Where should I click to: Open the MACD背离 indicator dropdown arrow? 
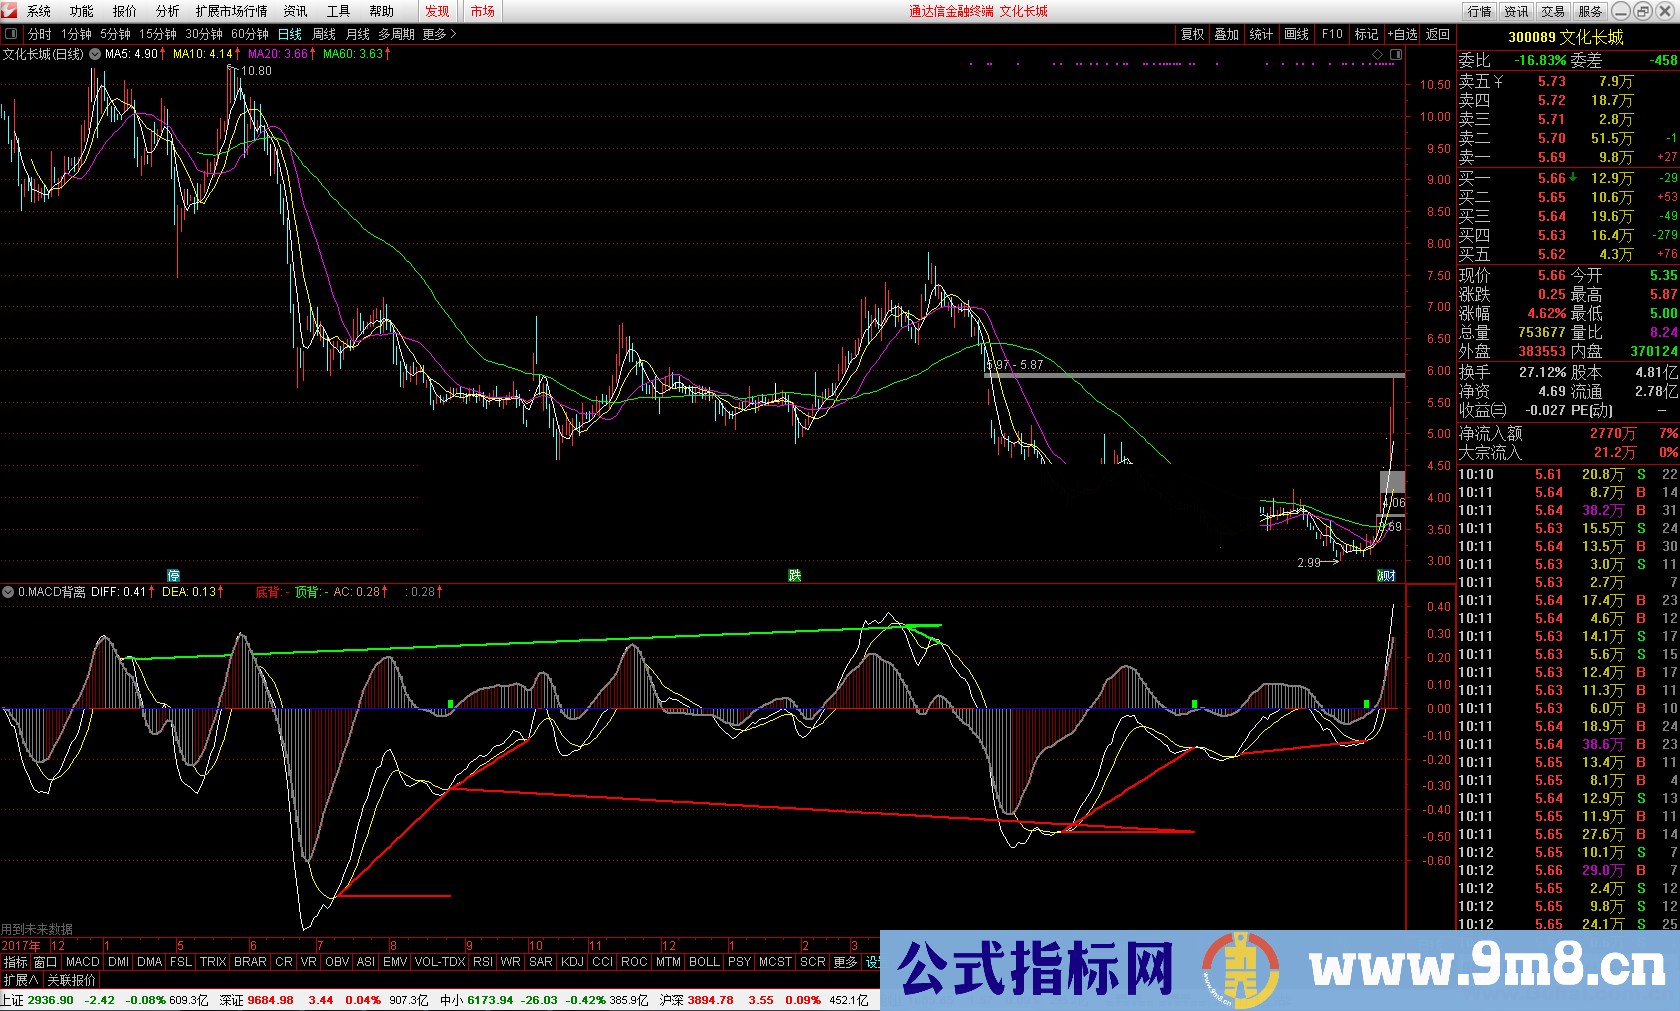(x=8, y=592)
